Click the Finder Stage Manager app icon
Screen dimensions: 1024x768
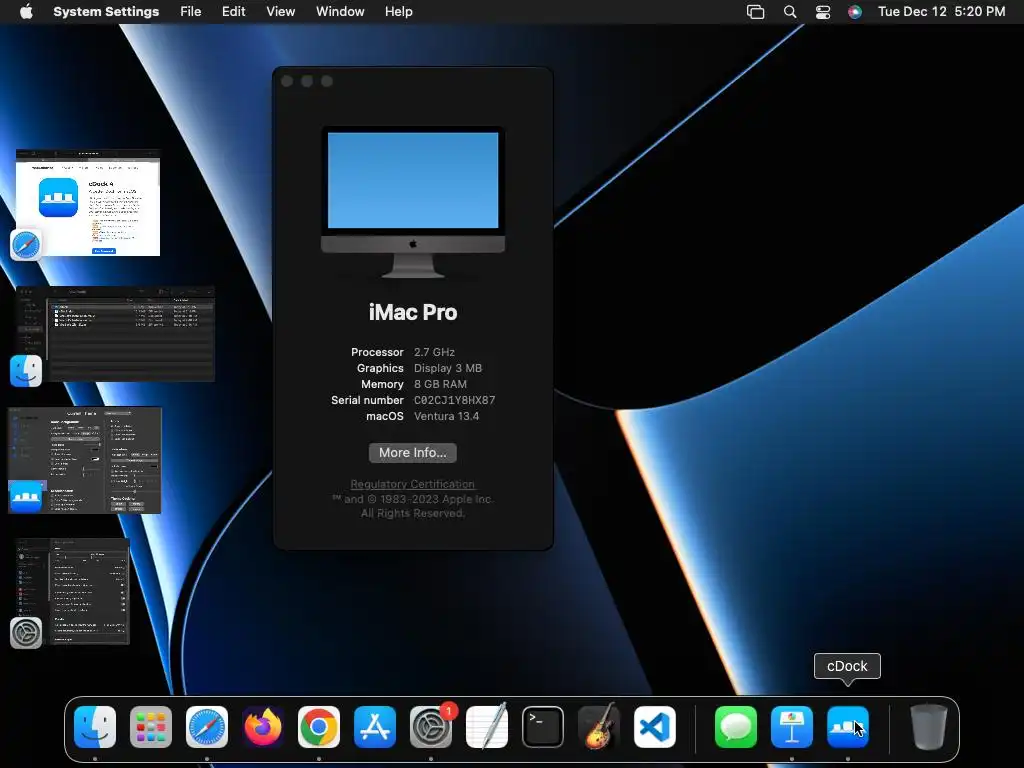[x=26, y=371]
